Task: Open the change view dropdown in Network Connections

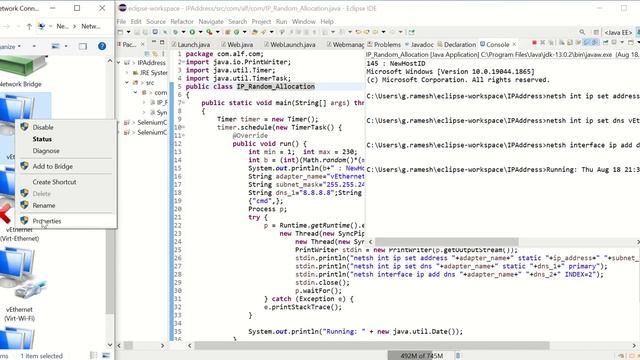Action: tap(66, 46)
